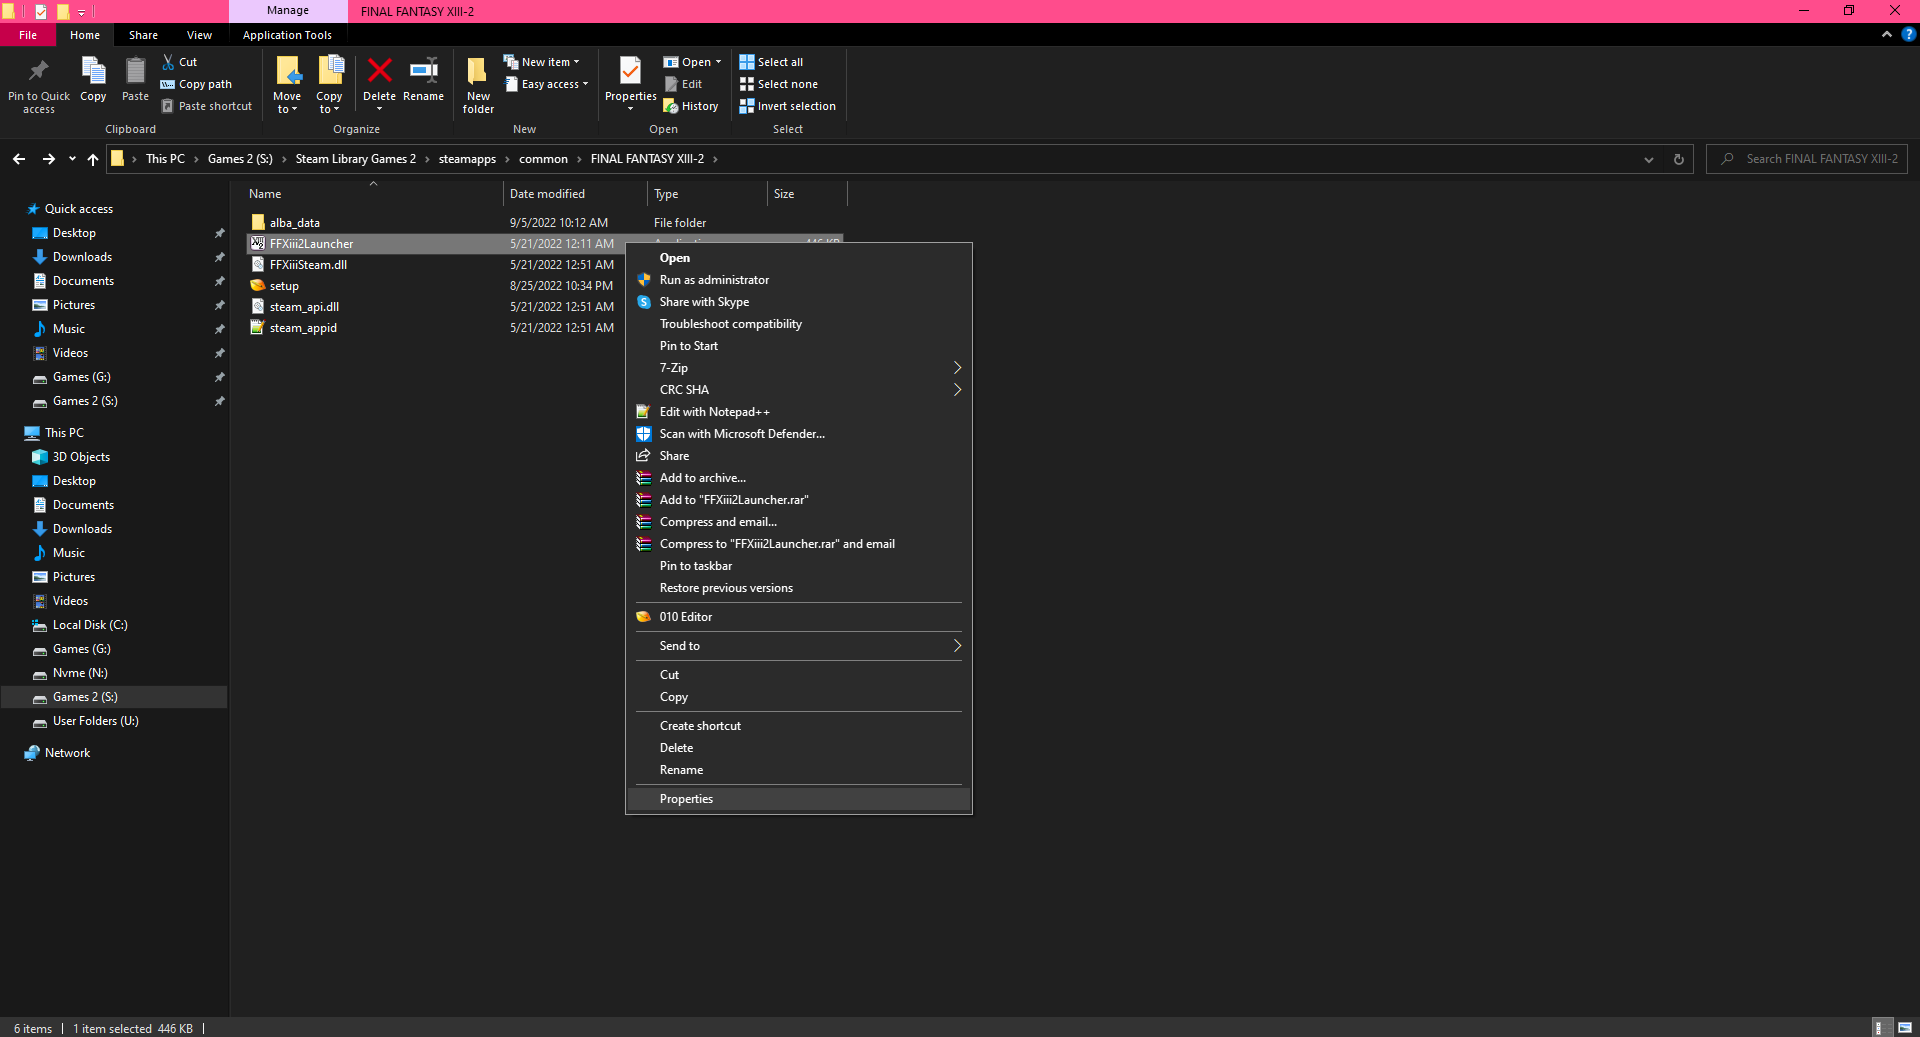Select the alba_data folder
The height and width of the screenshot is (1037, 1920).
click(x=295, y=223)
